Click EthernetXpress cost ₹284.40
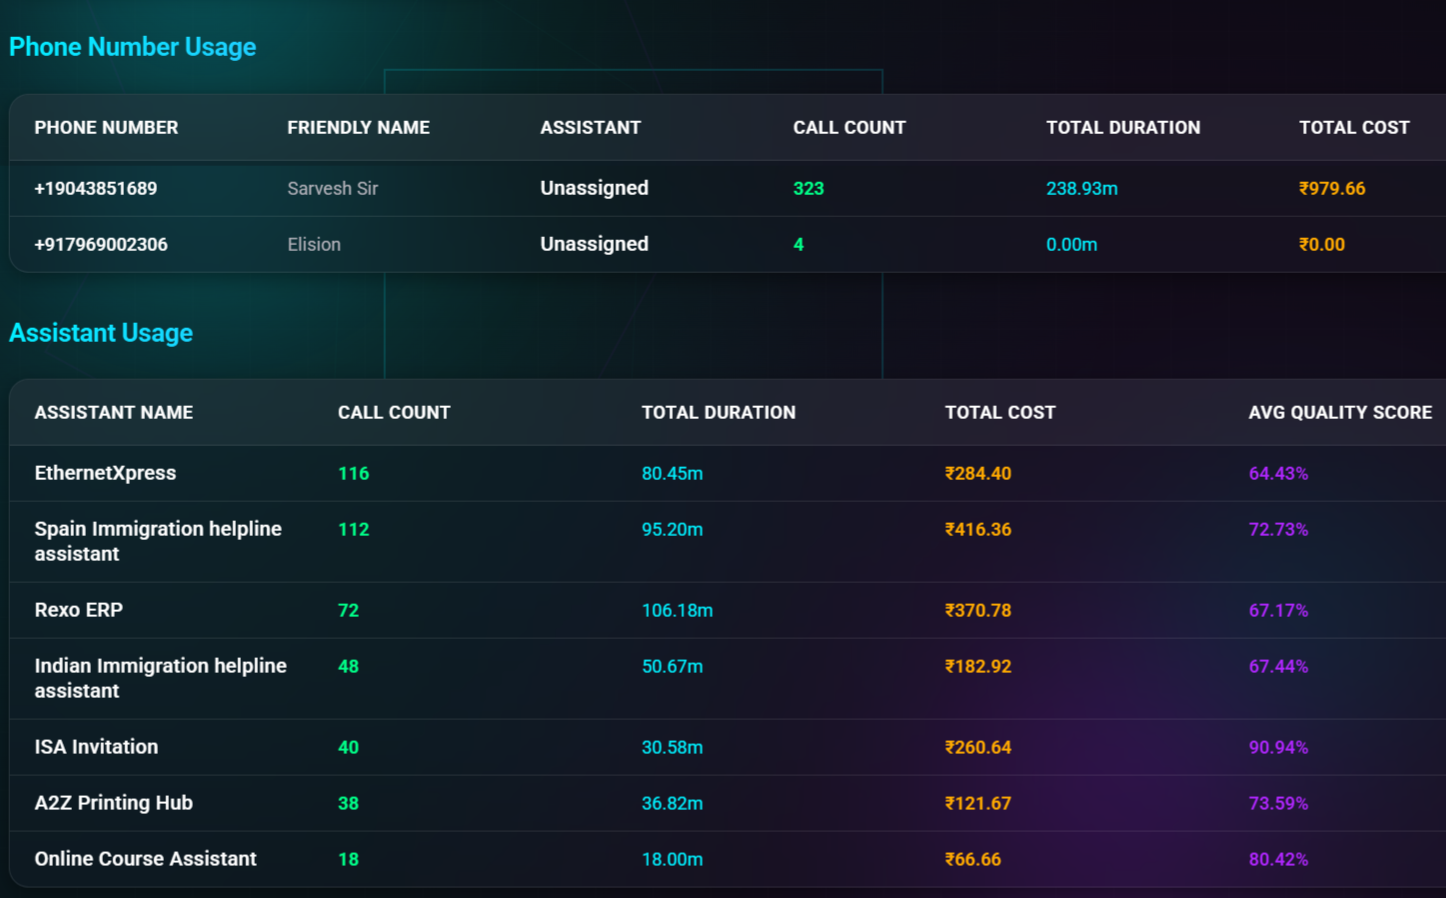Image resolution: width=1446 pixels, height=898 pixels. pyautogui.click(x=978, y=473)
